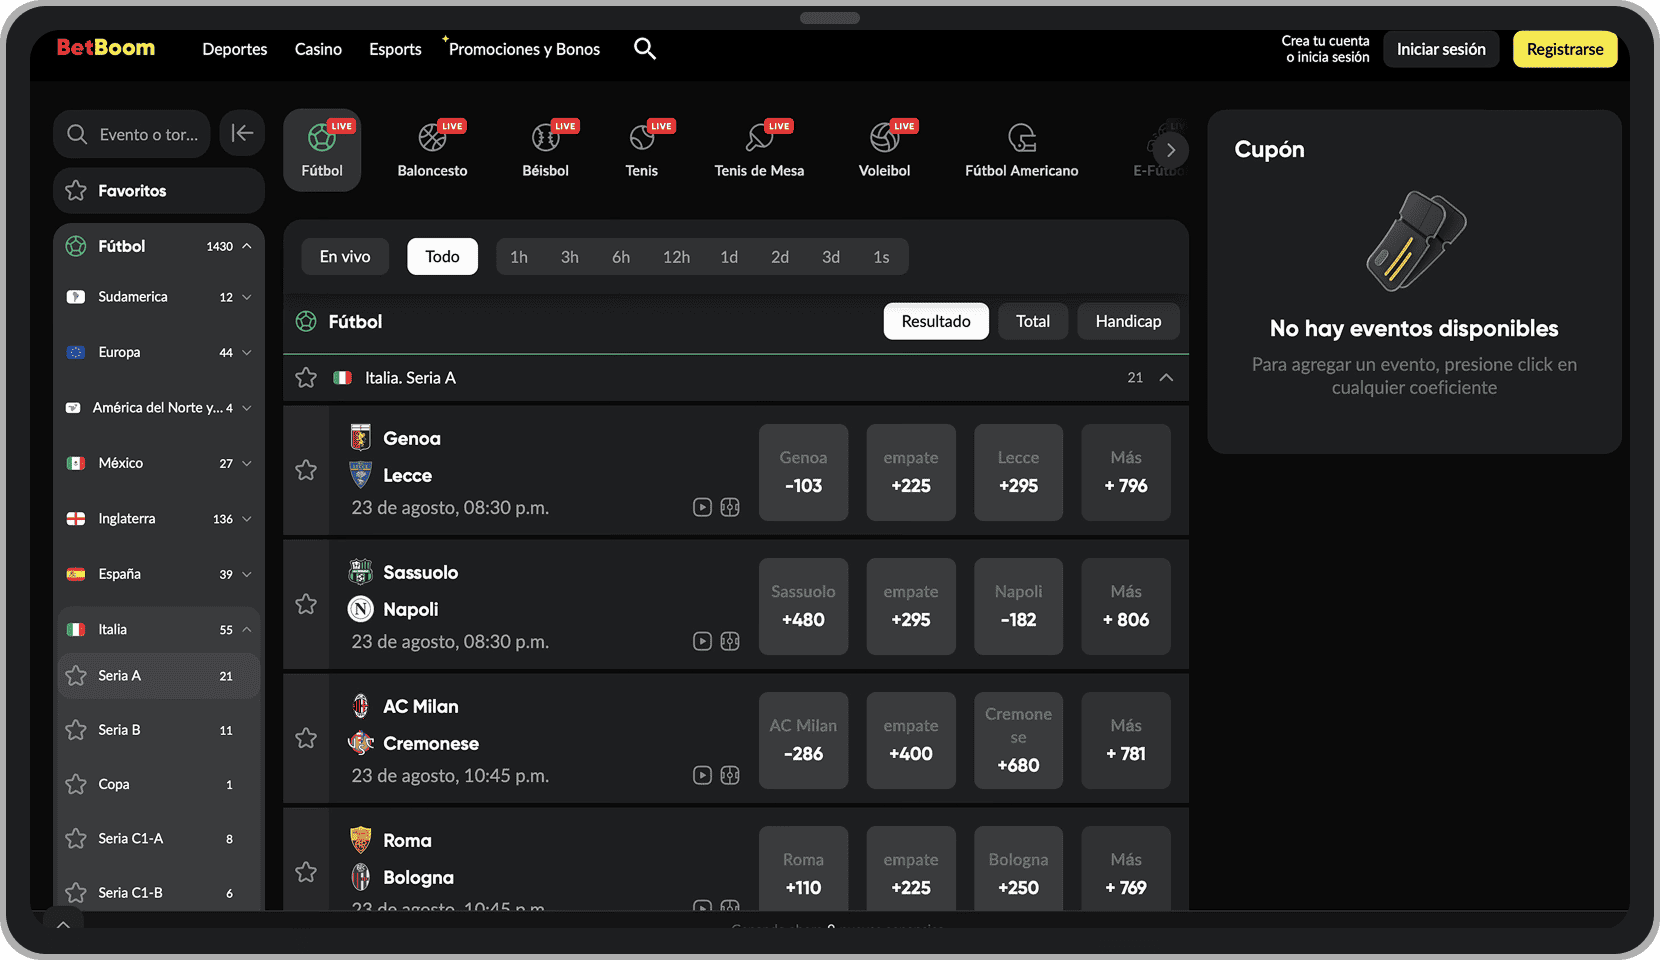Open live stream for Sassuolo vs Napoli
This screenshot has height=960, width=1660.
pyautogui.click(x=702, y=641)
